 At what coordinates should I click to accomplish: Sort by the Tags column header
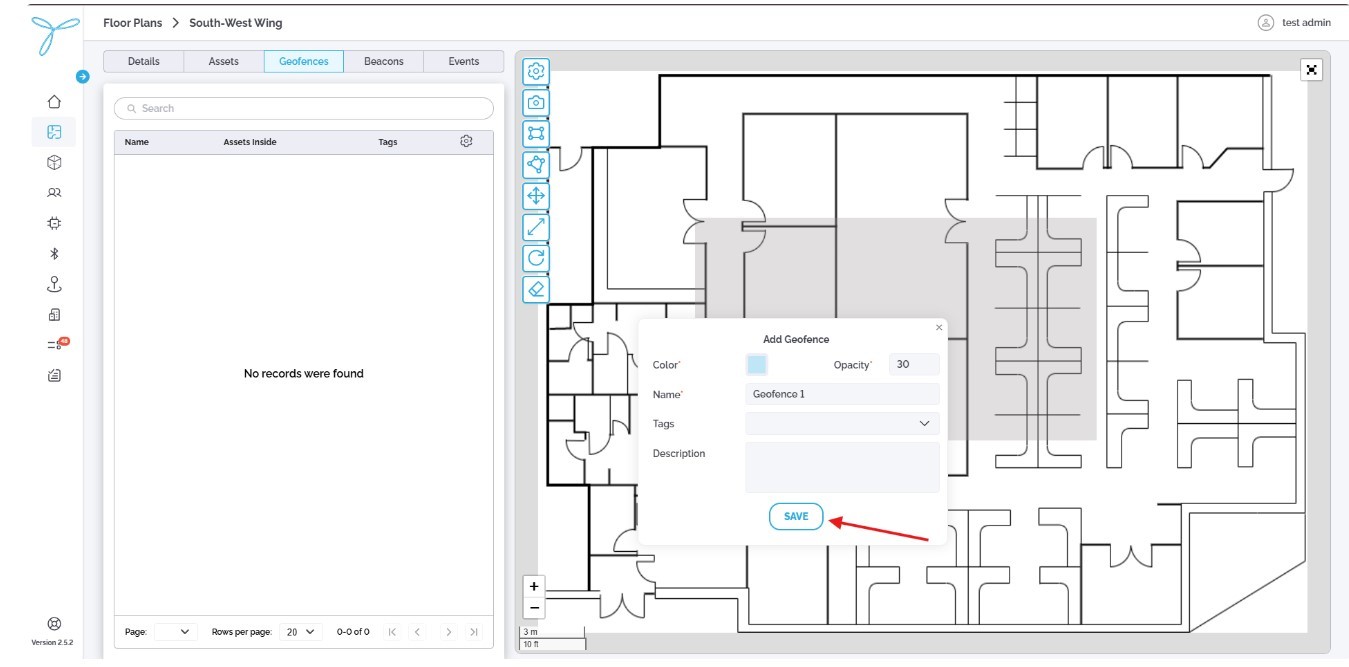click(388, 142)
